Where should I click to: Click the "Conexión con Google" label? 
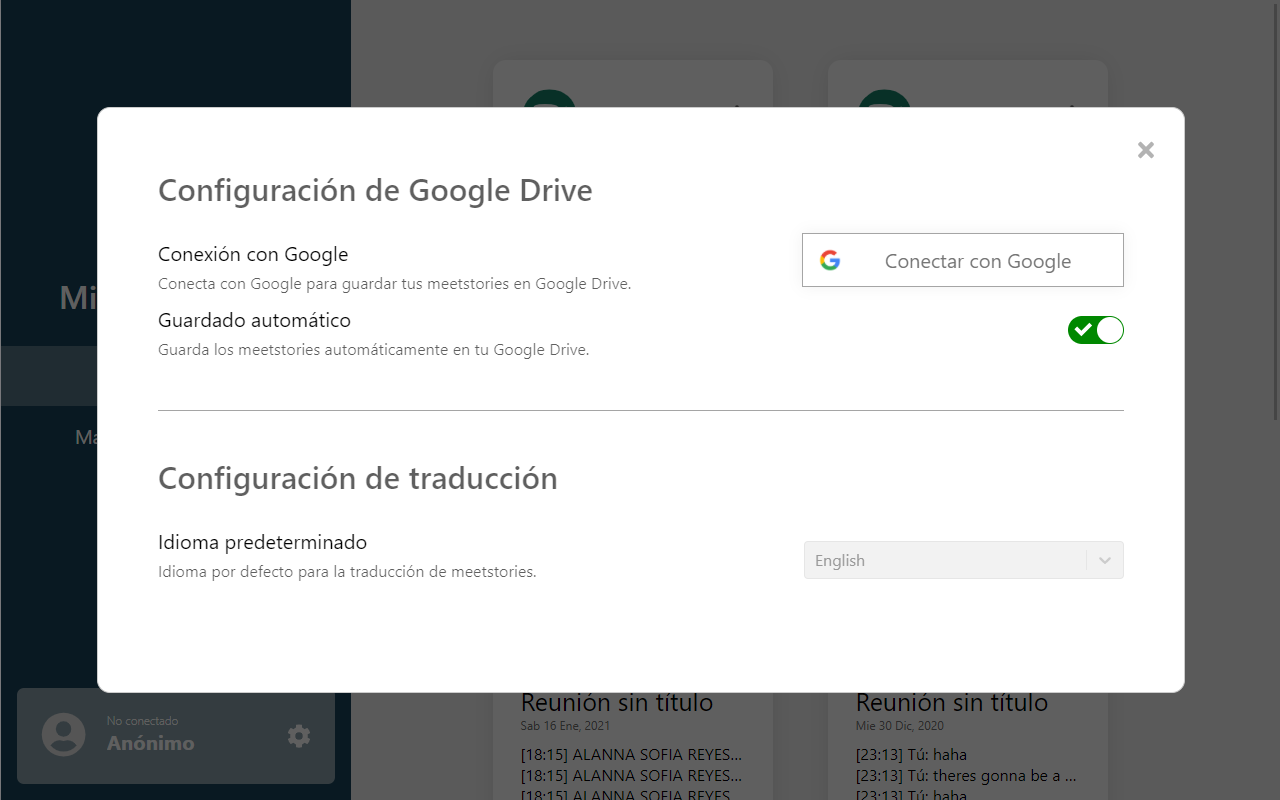tap(253, 254)
